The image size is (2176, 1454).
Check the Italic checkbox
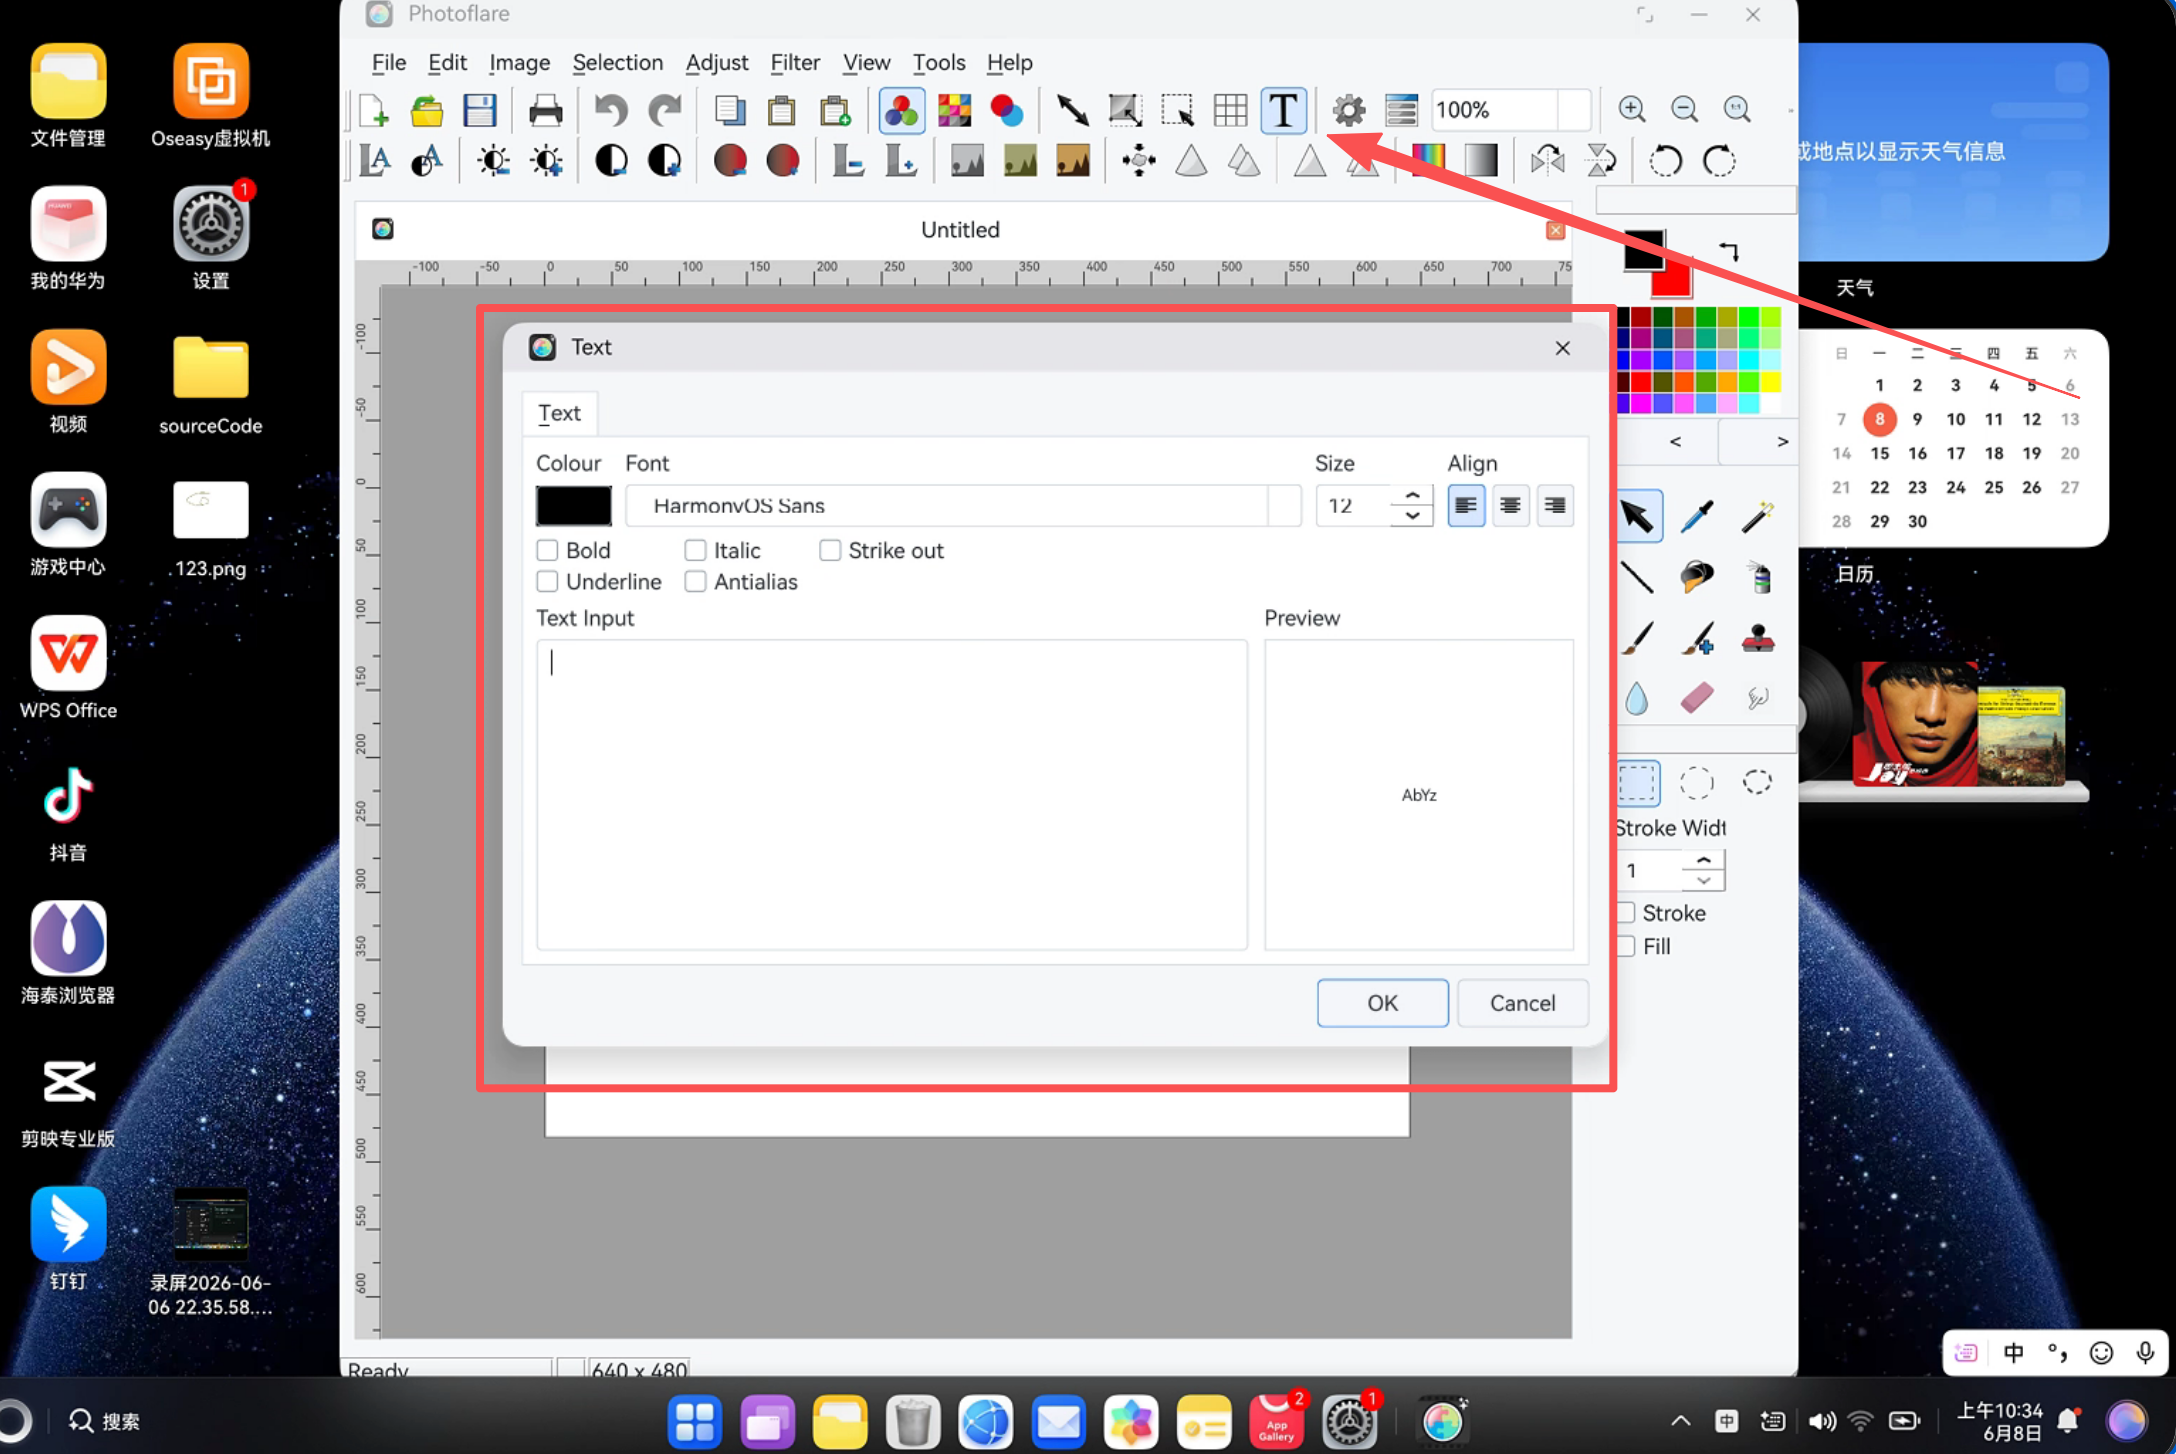pos(695,550)
